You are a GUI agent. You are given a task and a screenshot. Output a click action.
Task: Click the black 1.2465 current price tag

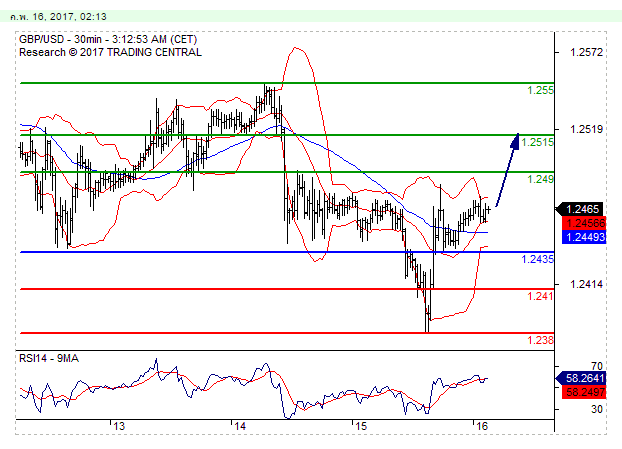[x=580, y=209]
